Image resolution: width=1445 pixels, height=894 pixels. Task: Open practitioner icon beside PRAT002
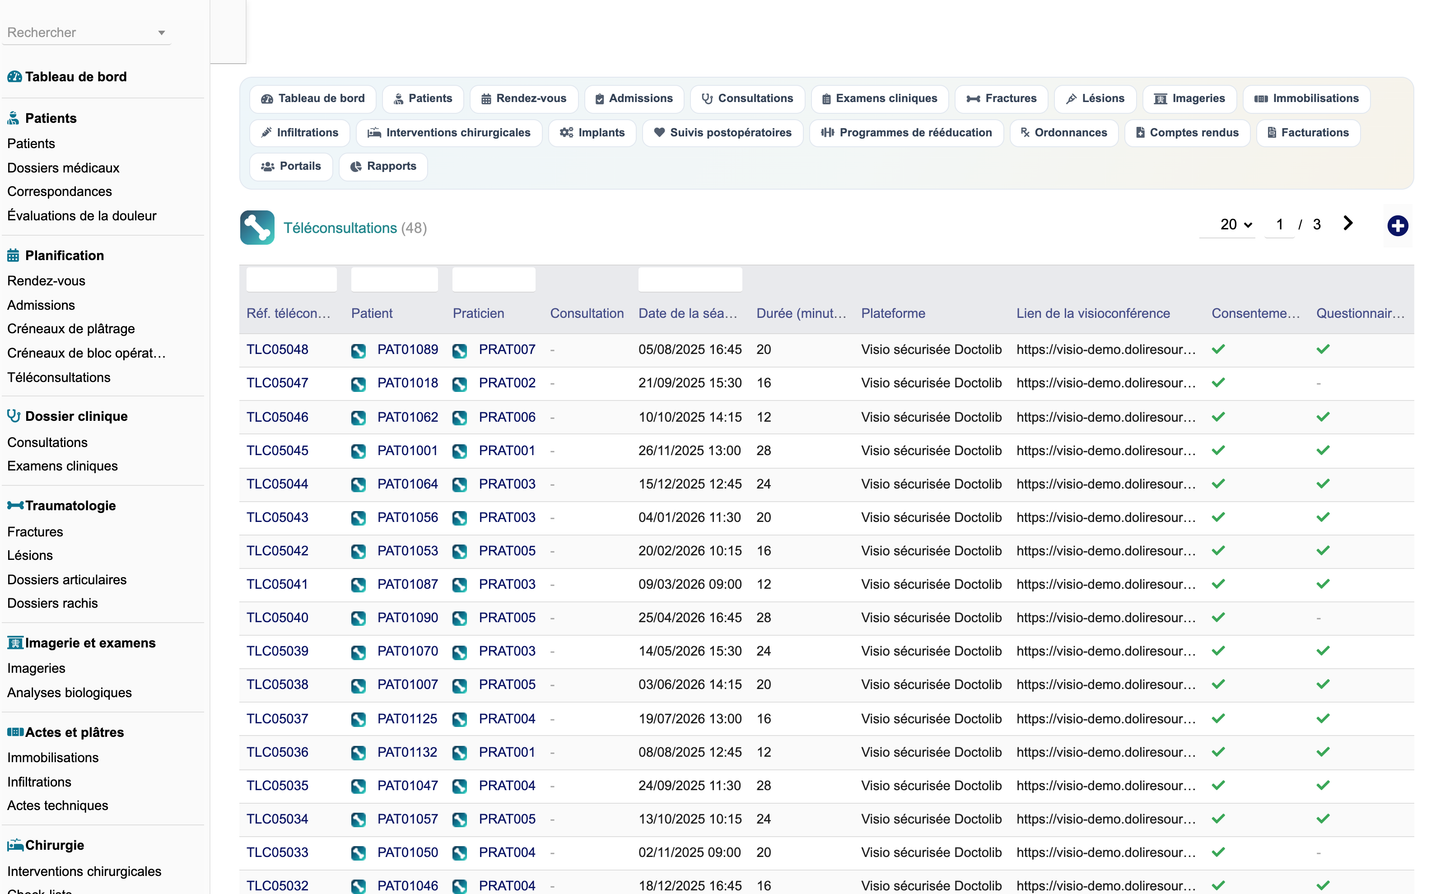460,384
